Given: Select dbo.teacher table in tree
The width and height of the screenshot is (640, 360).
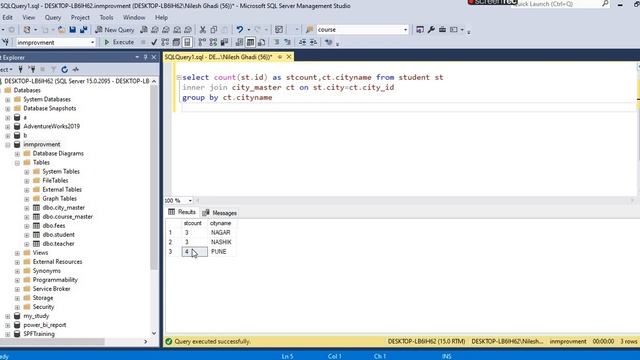Looking at the screenshot, I should click(x=58, y=244).
